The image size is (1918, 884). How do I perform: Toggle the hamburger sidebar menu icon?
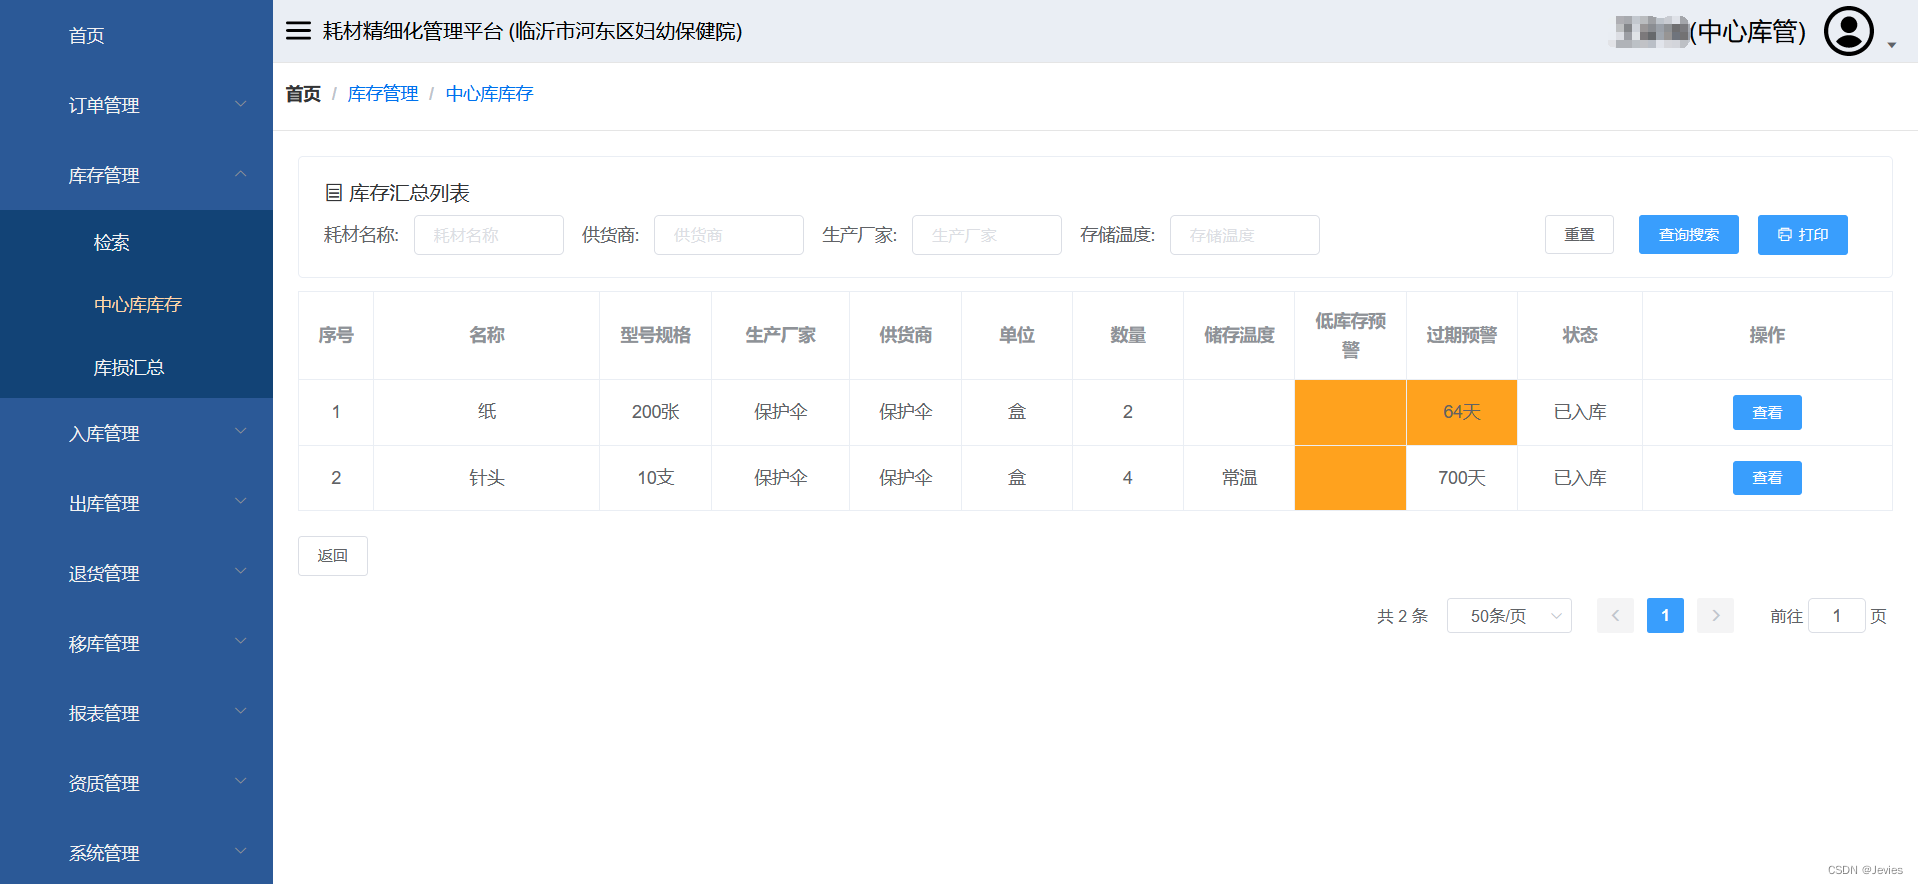click(298, 31)
